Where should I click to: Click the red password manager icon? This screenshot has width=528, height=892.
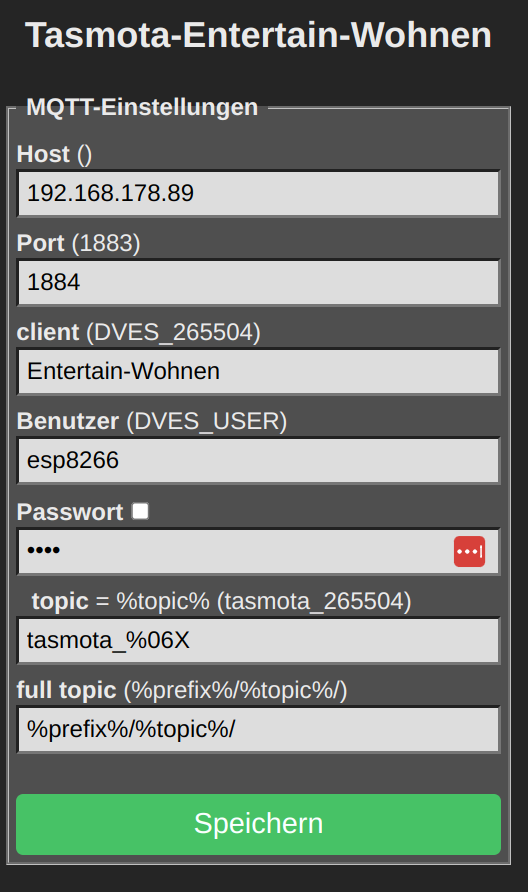(469, 551)
